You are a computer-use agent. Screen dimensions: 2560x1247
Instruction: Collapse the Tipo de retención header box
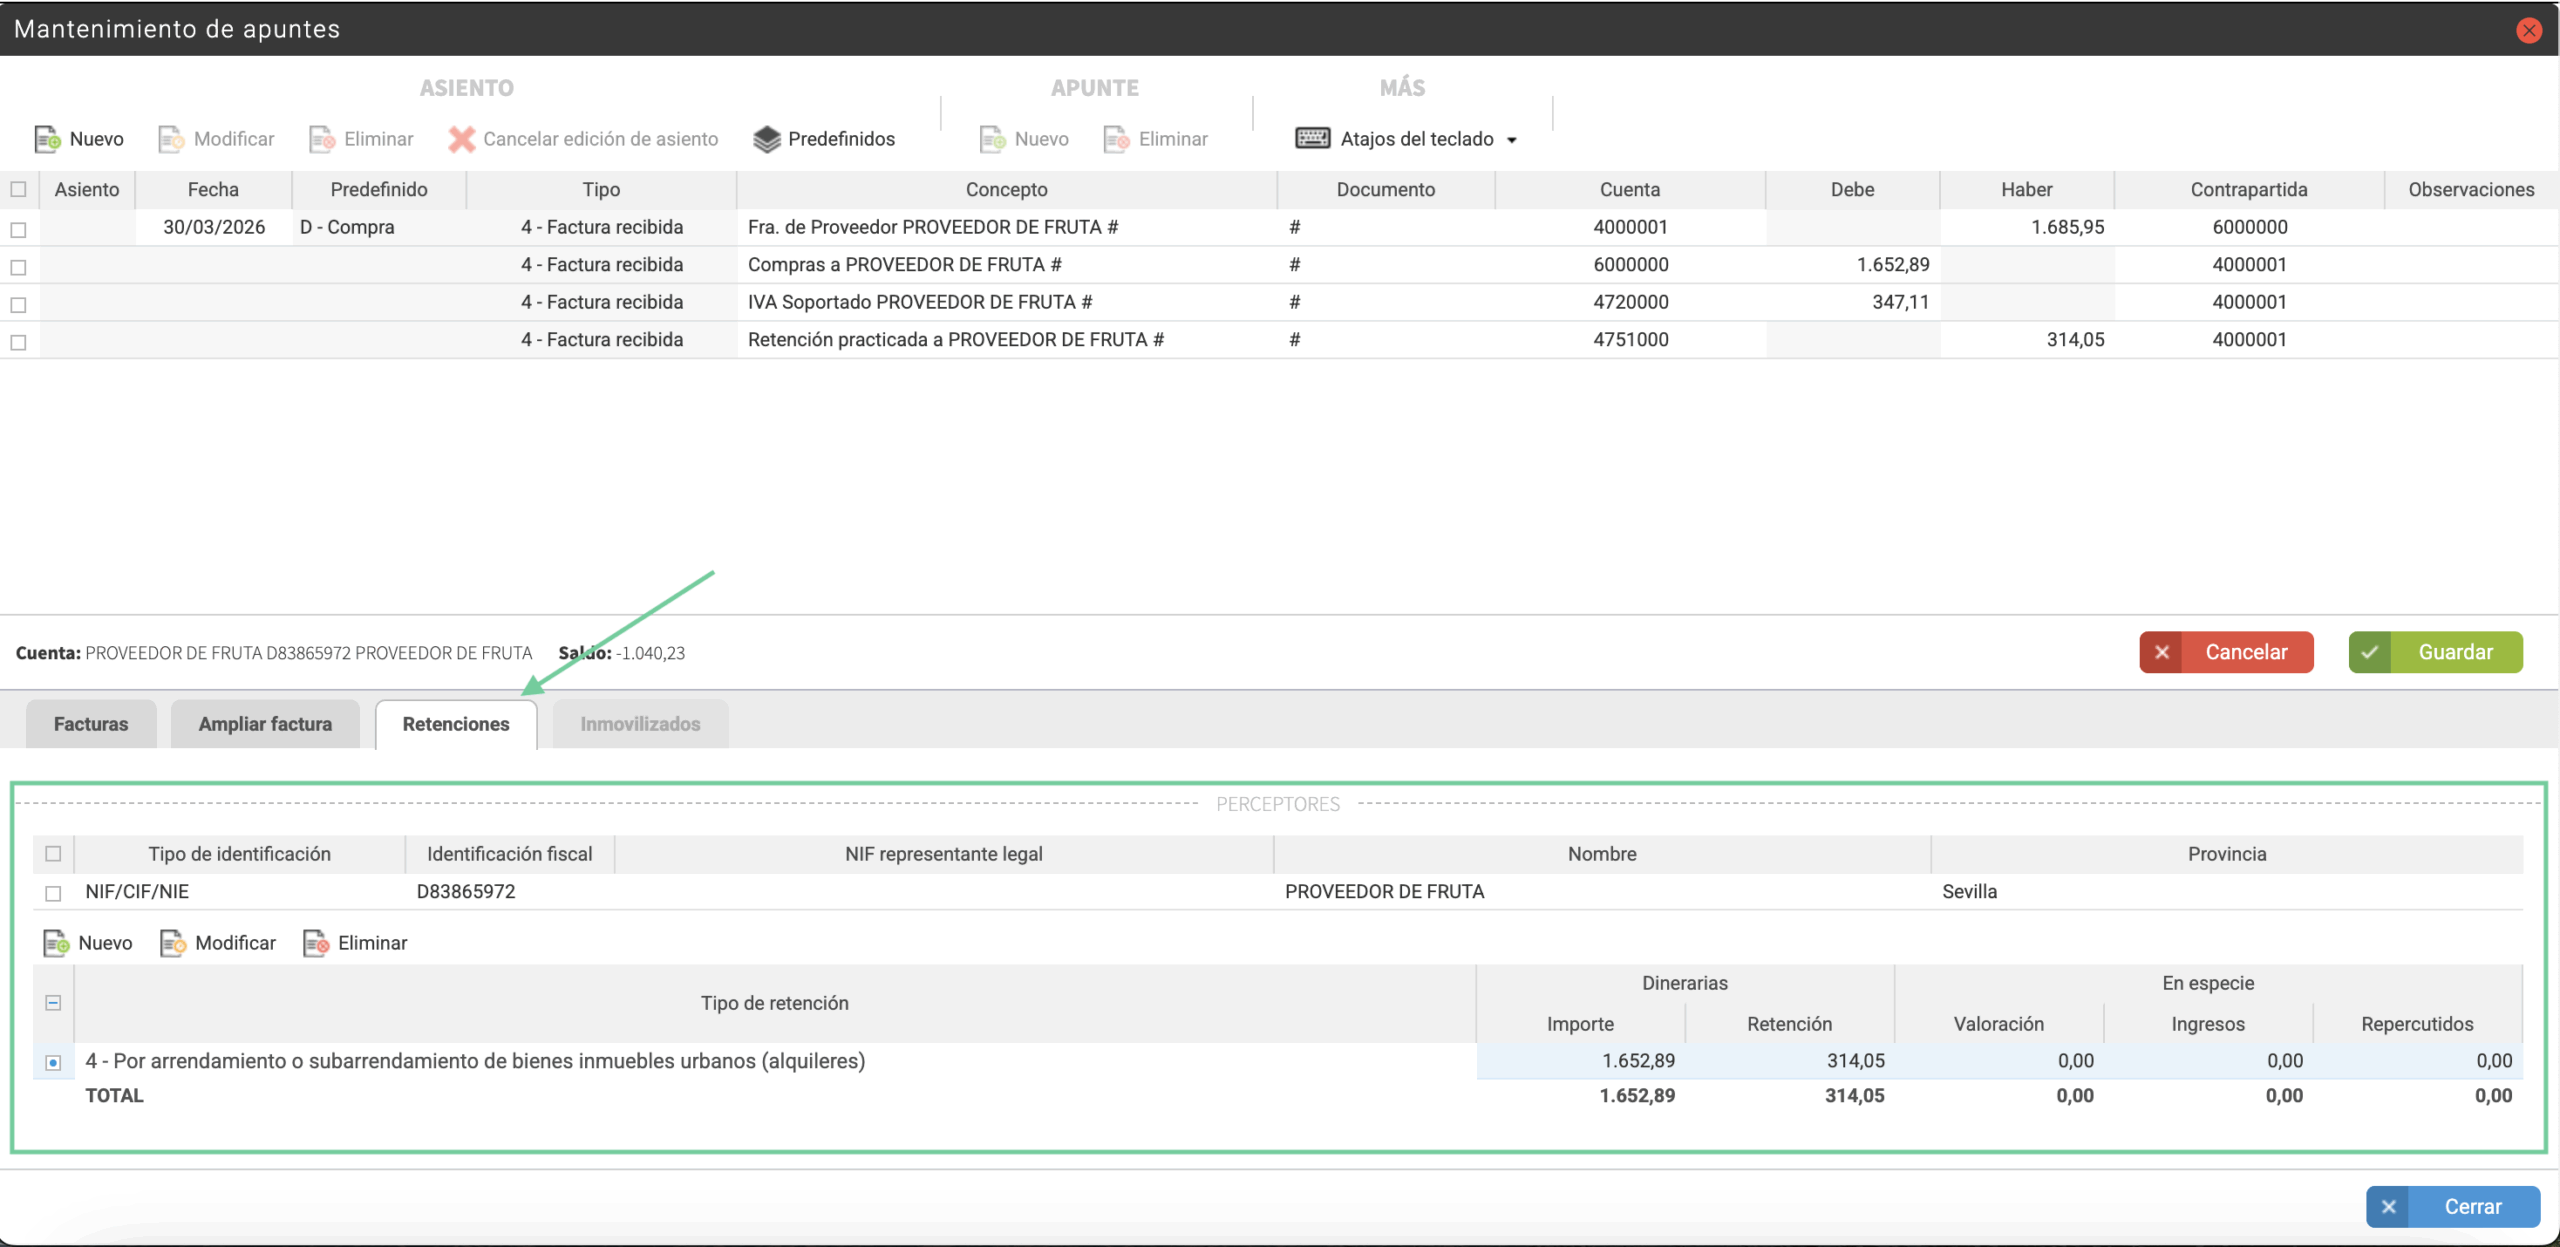point(53,1003)
